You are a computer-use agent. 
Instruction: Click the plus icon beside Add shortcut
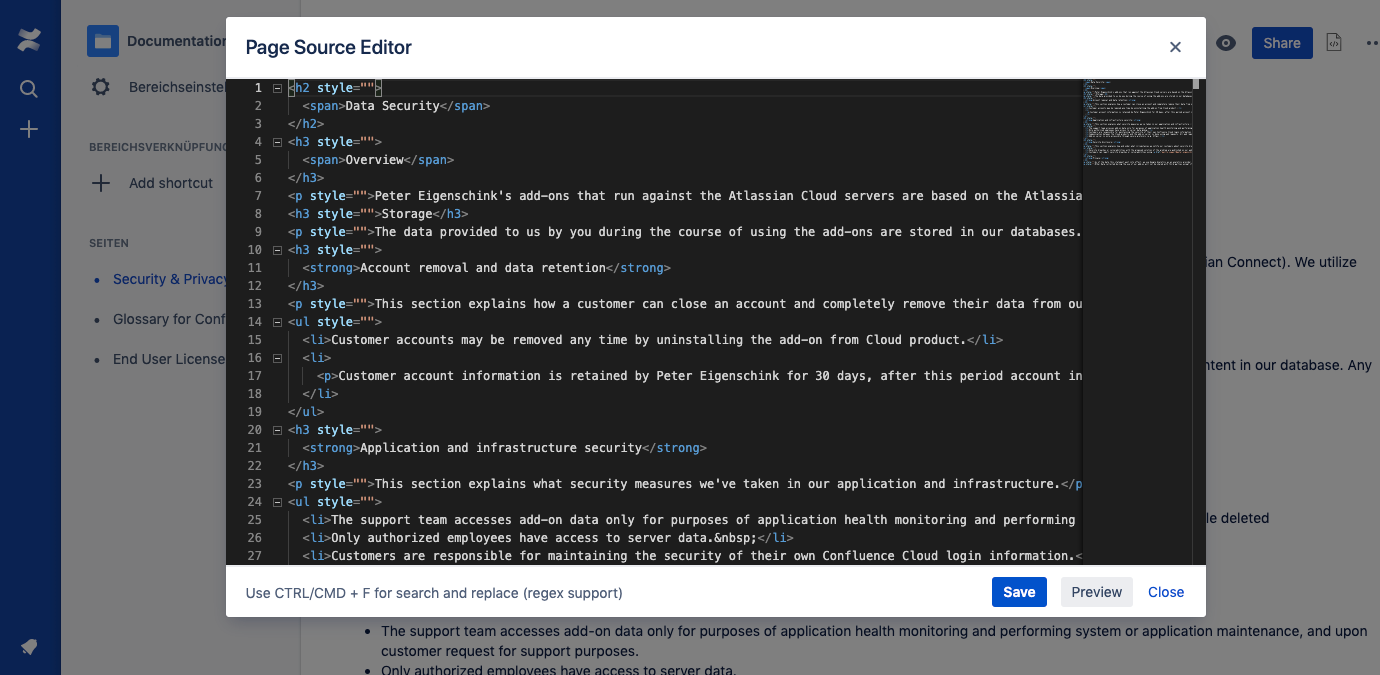pyautogui.click(x=101, y=183)
